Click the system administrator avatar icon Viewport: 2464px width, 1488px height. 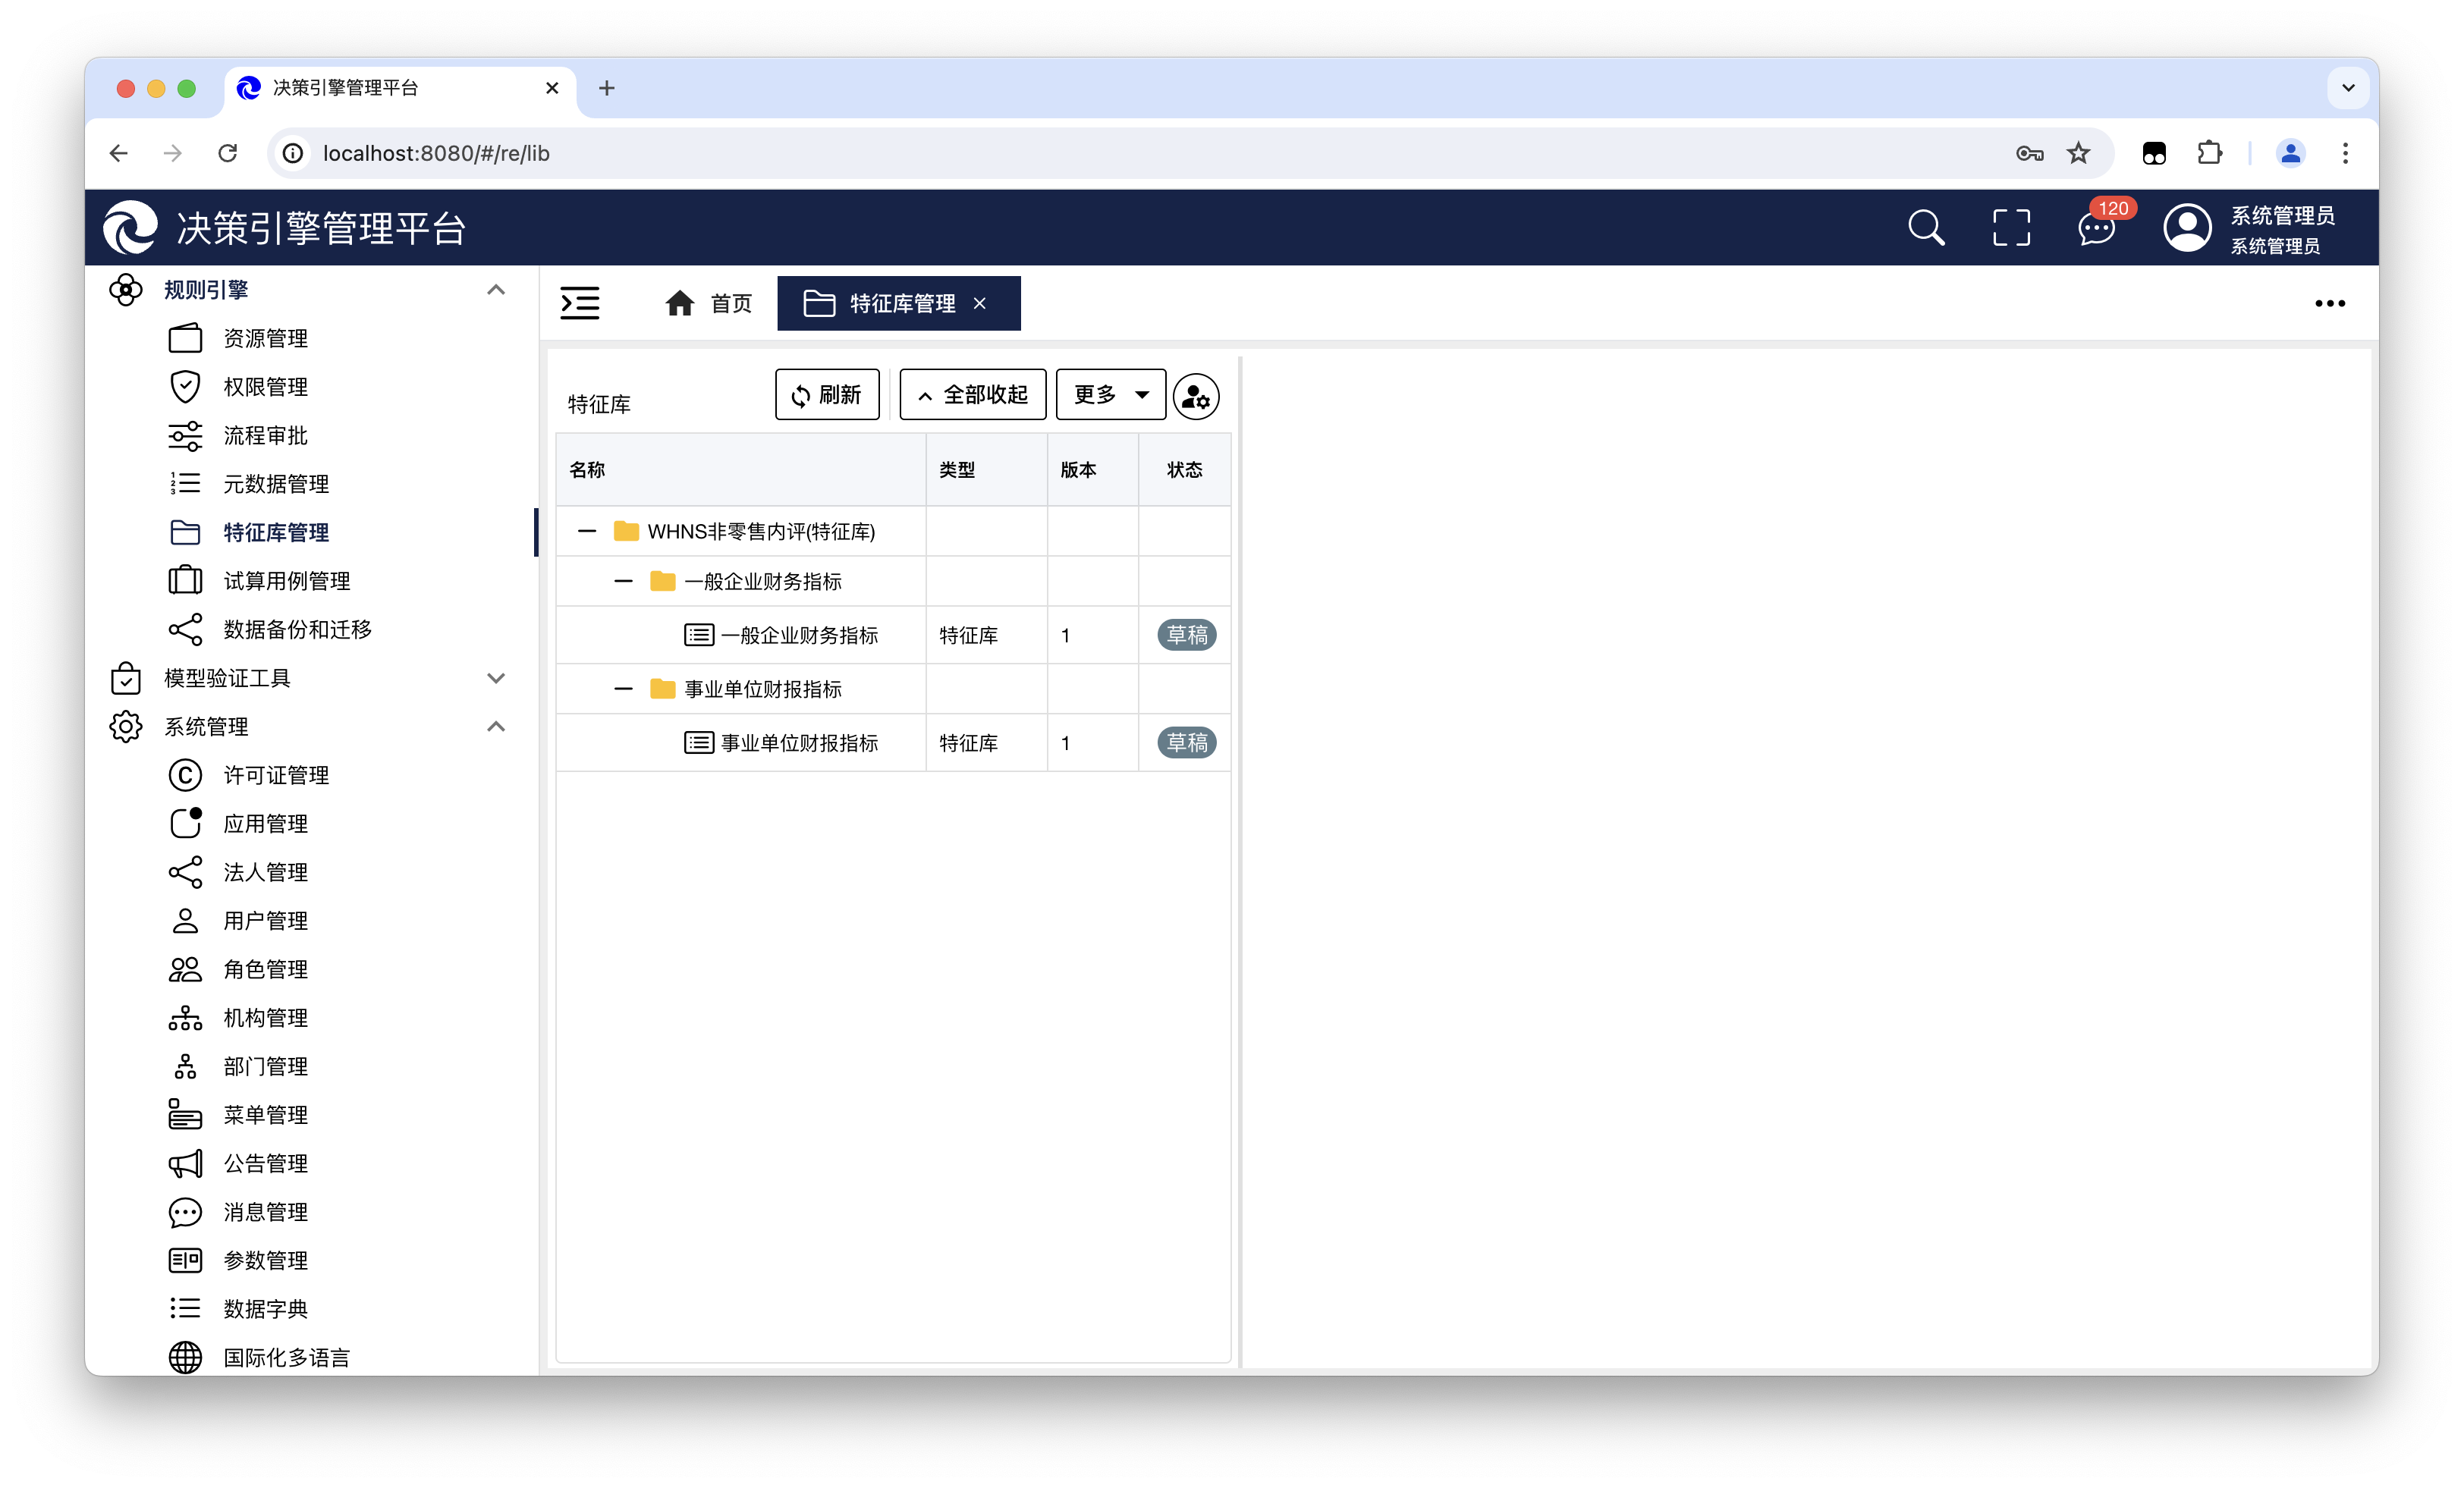(x=2187, y=228)
